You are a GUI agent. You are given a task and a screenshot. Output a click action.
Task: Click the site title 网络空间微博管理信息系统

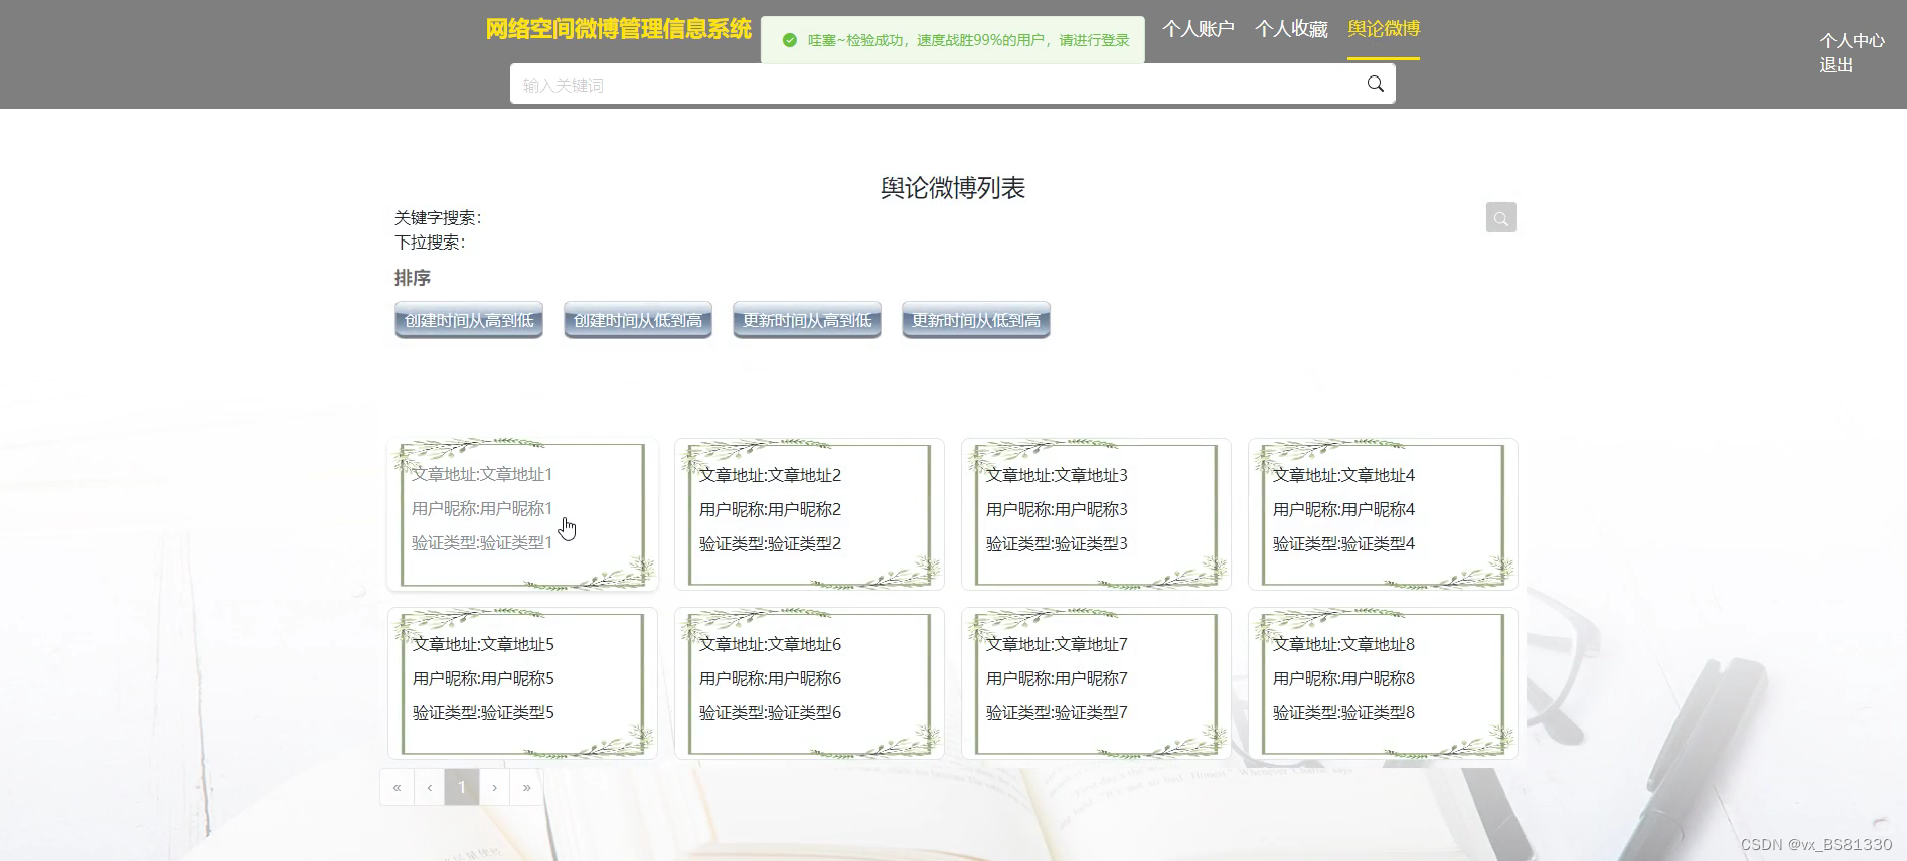(618, 29)
